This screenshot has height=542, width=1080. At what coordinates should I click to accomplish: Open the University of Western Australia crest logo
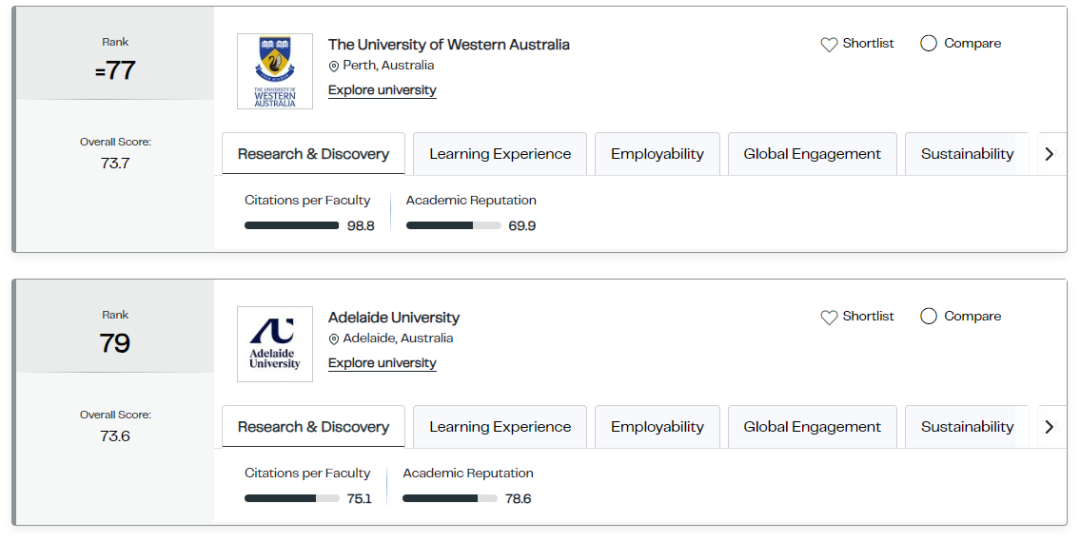point(275,71)
